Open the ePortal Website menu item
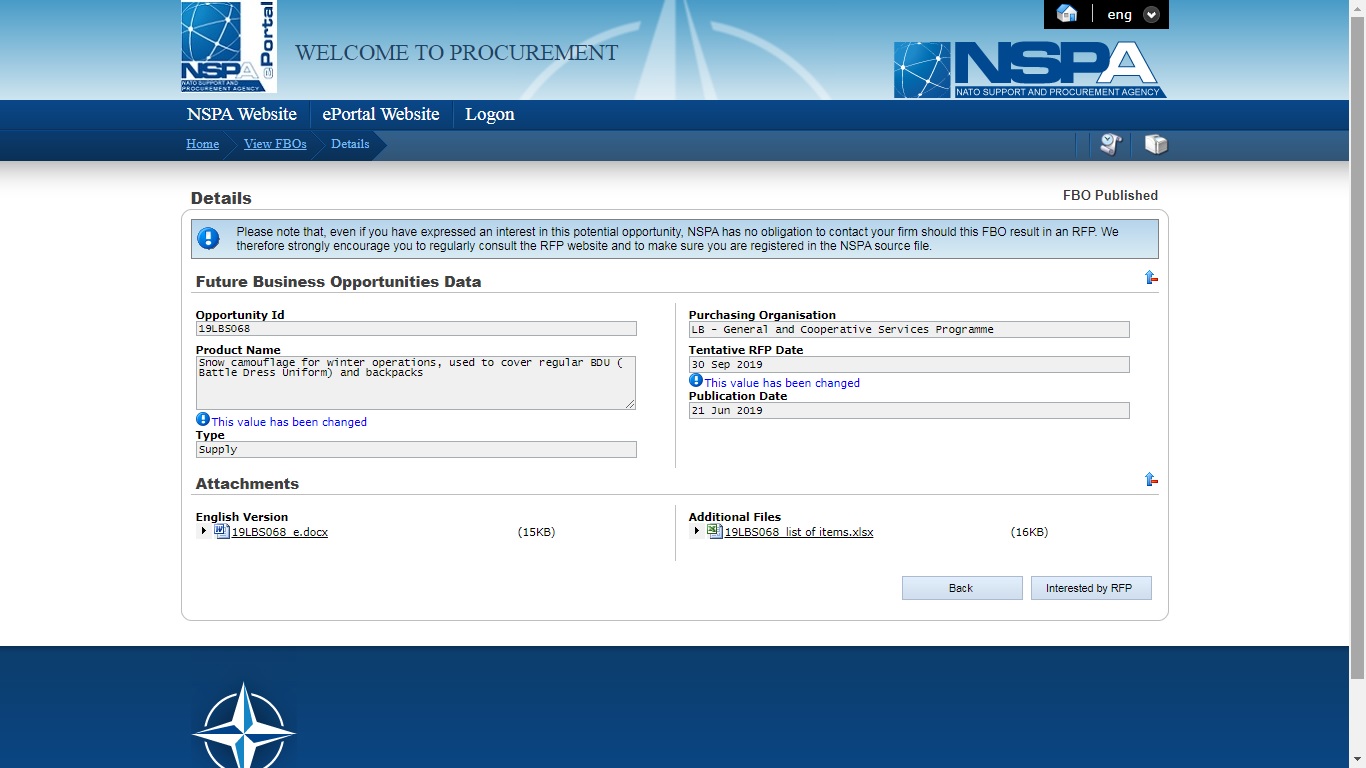 point(381,114)
